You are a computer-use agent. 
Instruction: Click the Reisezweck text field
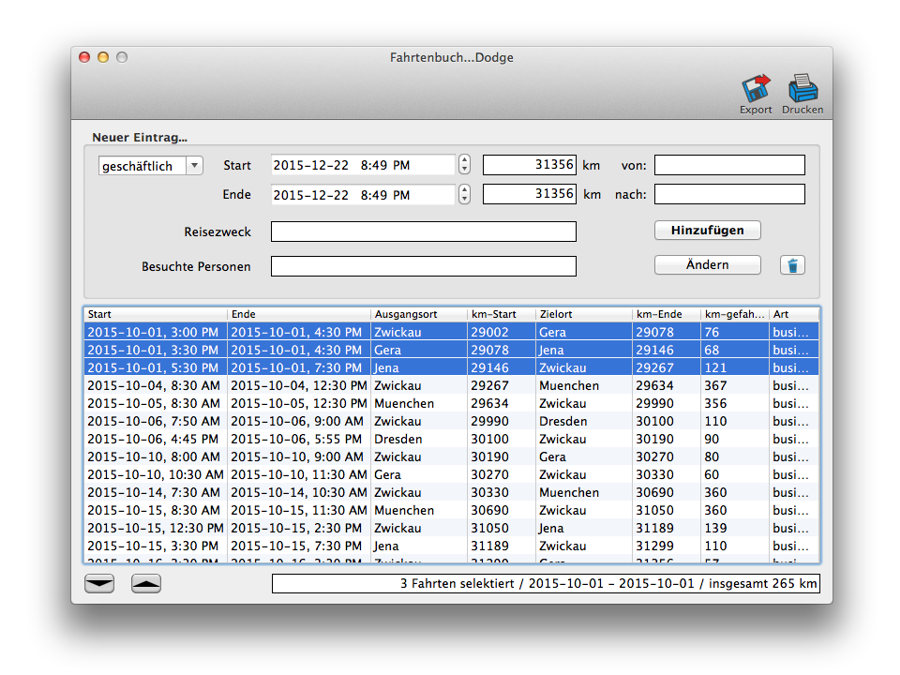(423, 232)
